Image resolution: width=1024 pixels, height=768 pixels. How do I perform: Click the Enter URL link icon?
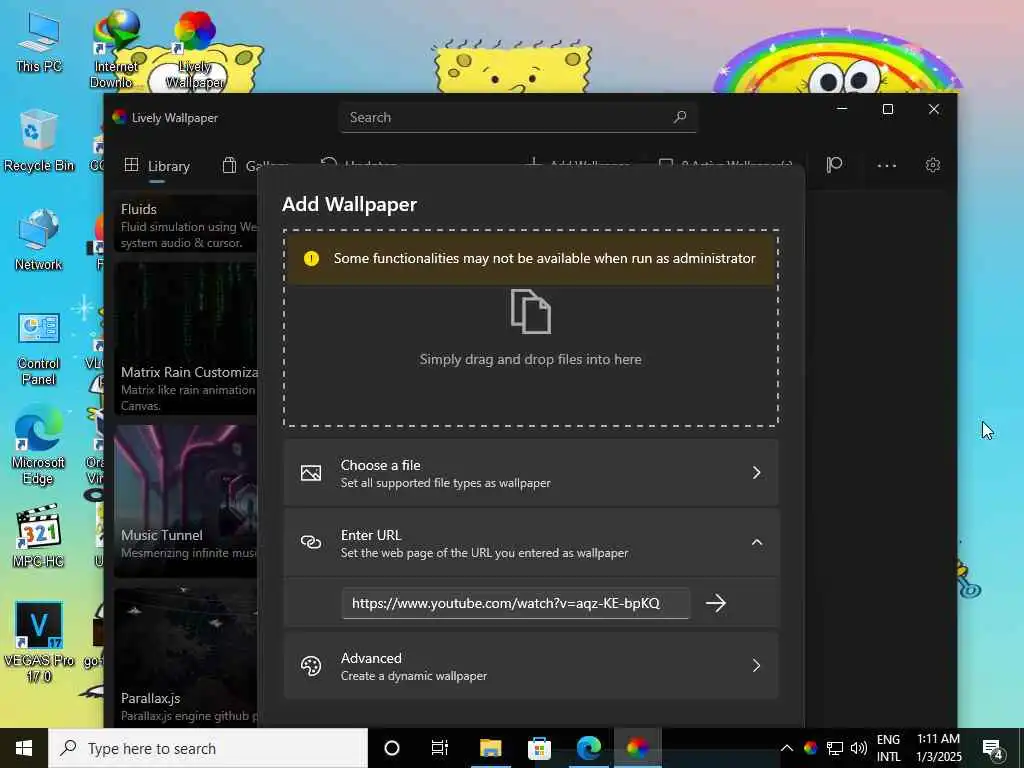pyautogui.click(x=311, y=542)
